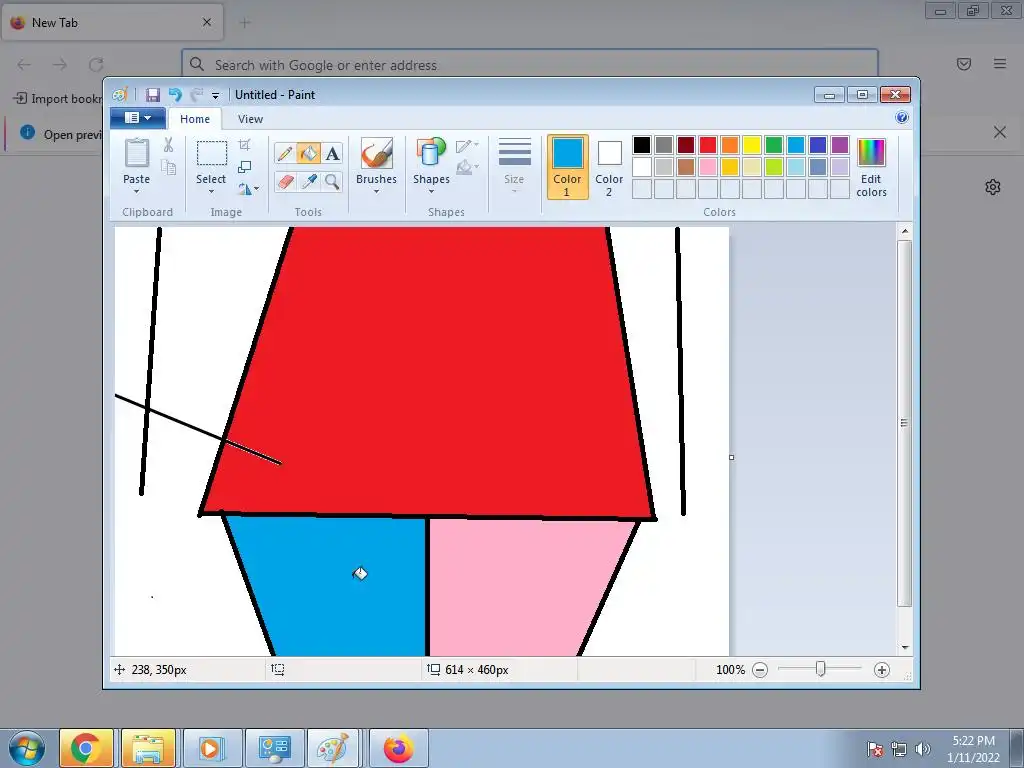Click zoom out minus button
Screen dimensions: 1024x768
(x=760, y=670)
